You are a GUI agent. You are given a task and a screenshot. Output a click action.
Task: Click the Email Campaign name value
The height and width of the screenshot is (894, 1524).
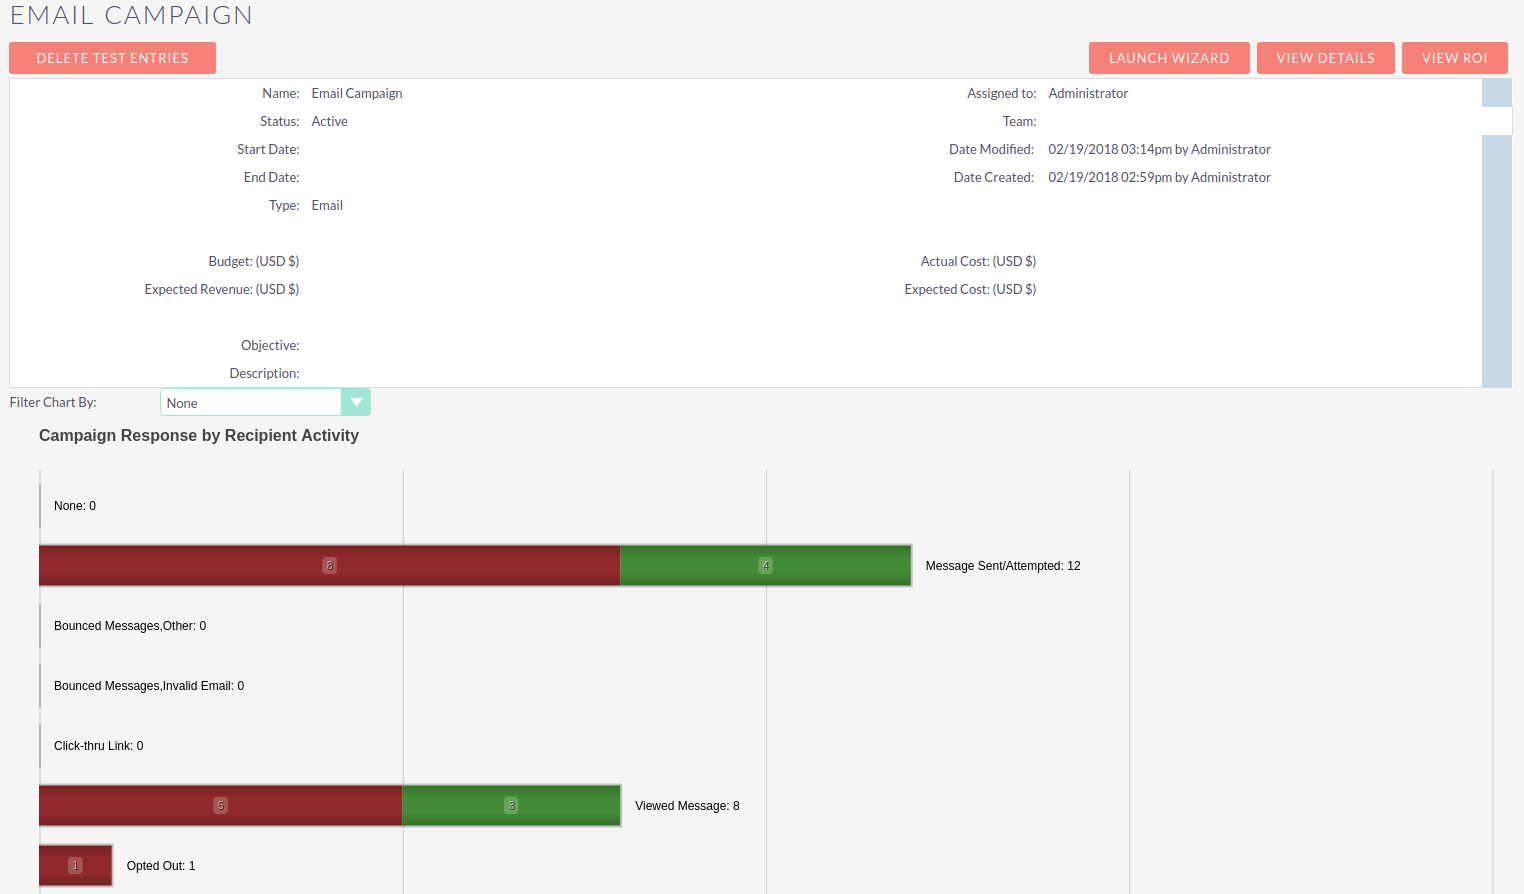pos(356,92)
